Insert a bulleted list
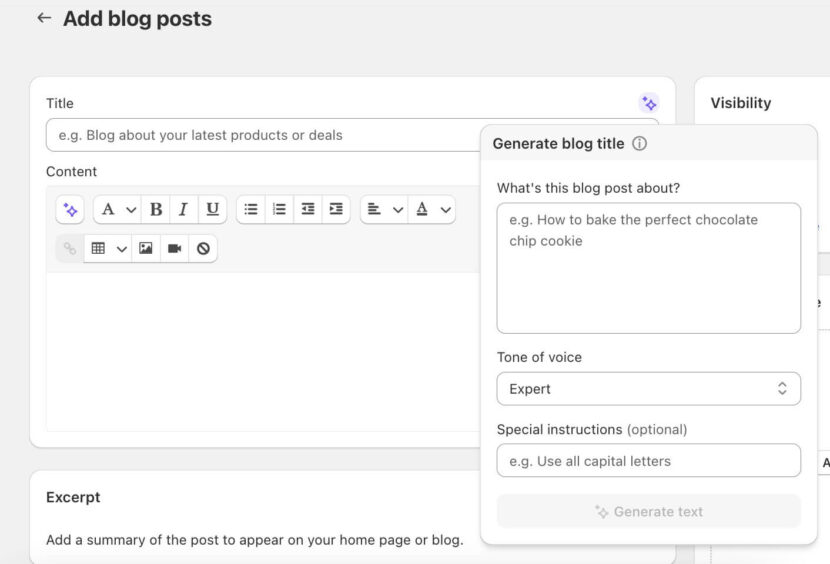Screen dimensions: 830x564 click(251, 210)
